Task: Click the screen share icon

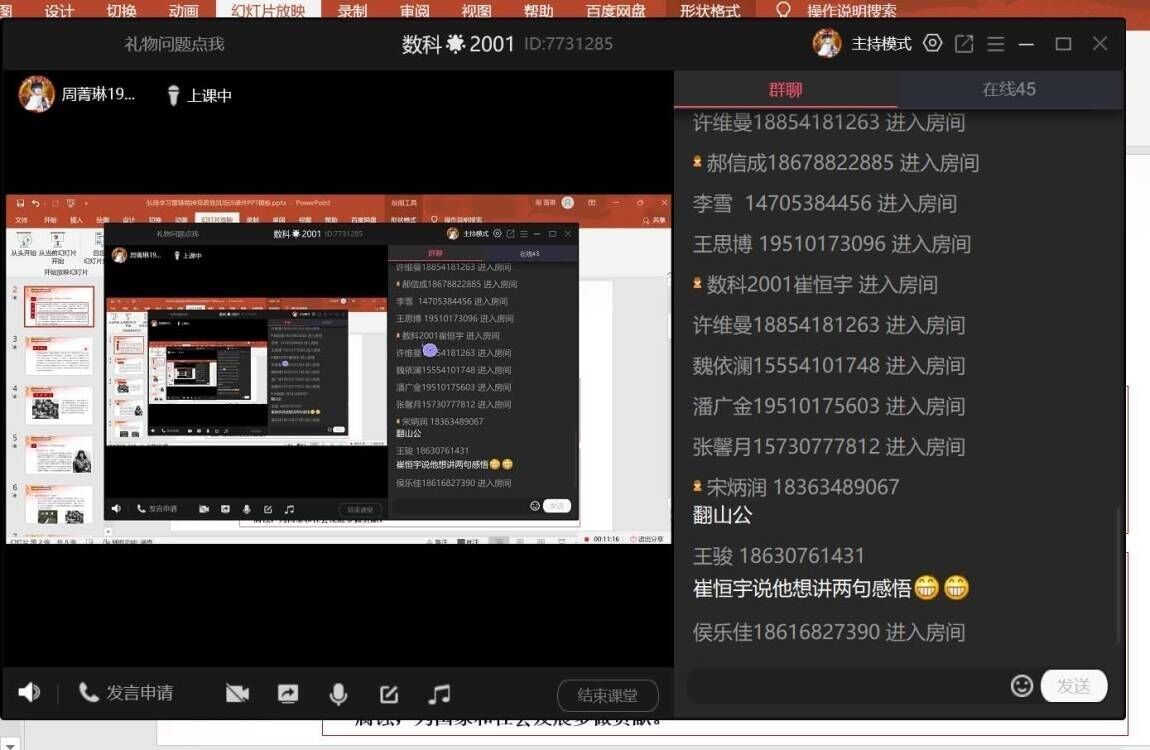Action: coord(288,693)
